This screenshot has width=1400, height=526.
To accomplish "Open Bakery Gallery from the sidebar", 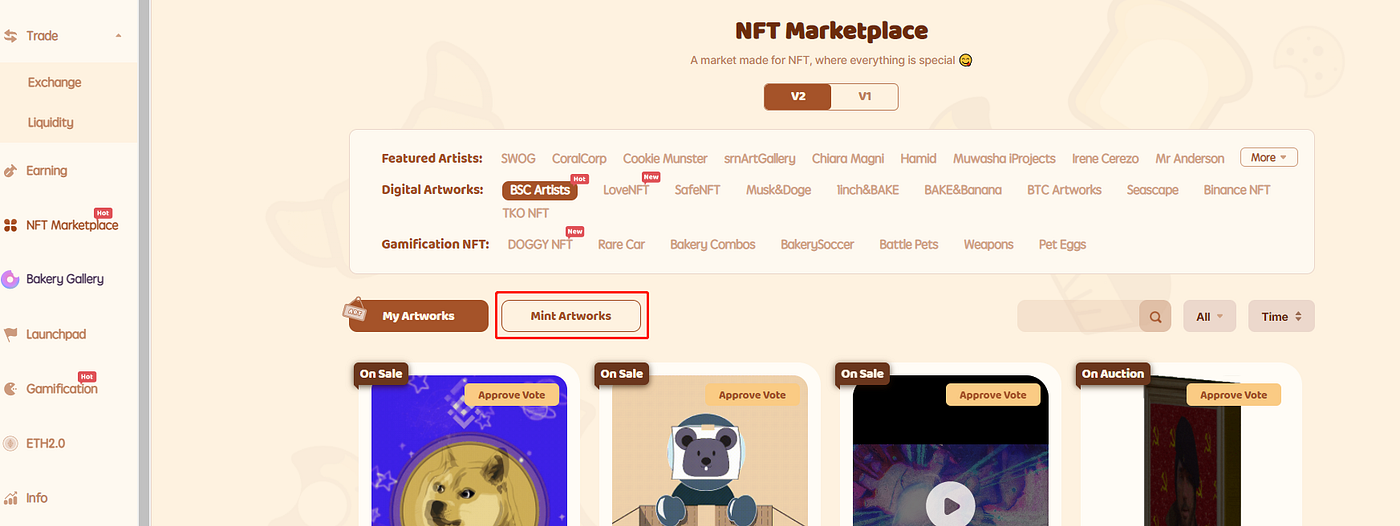I will [65, 279].
